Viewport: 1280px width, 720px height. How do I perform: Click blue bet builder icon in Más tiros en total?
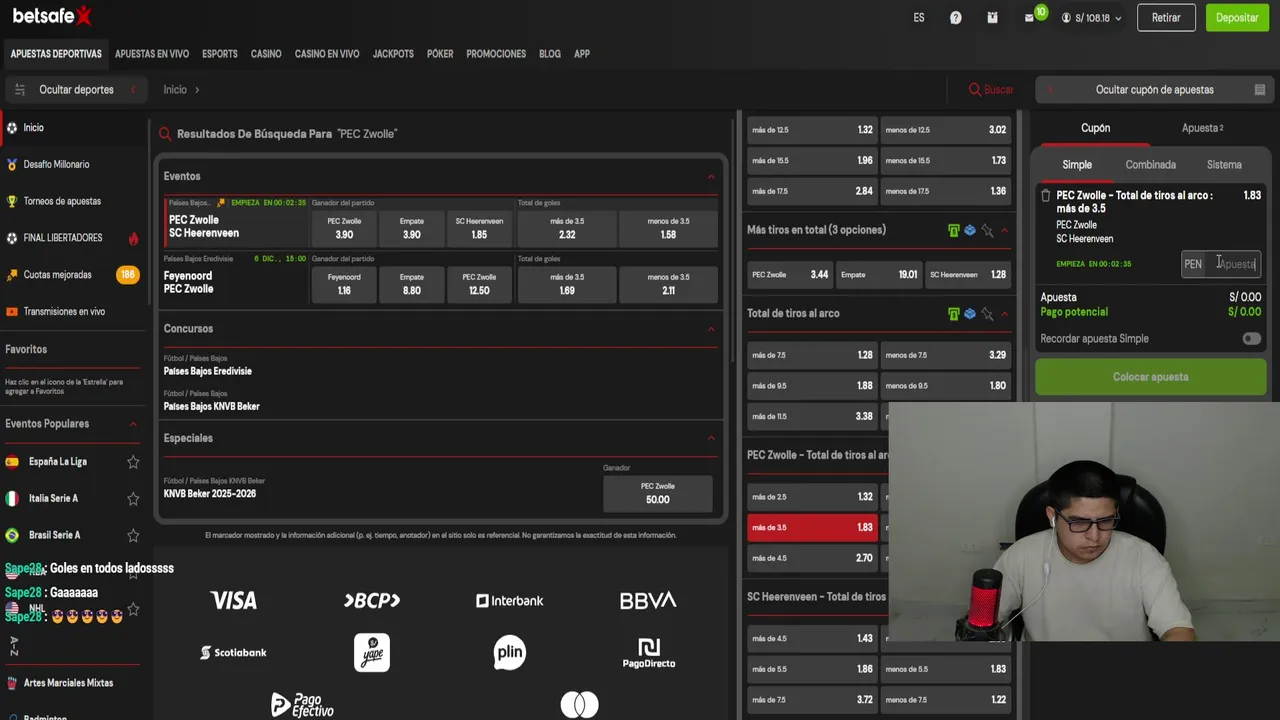(969, 230)
